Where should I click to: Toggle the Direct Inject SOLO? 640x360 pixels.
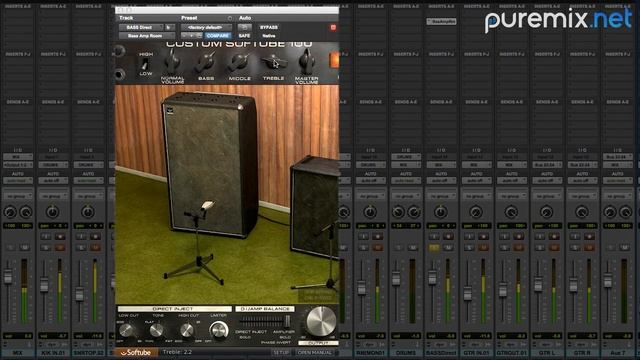click(245, 338)
